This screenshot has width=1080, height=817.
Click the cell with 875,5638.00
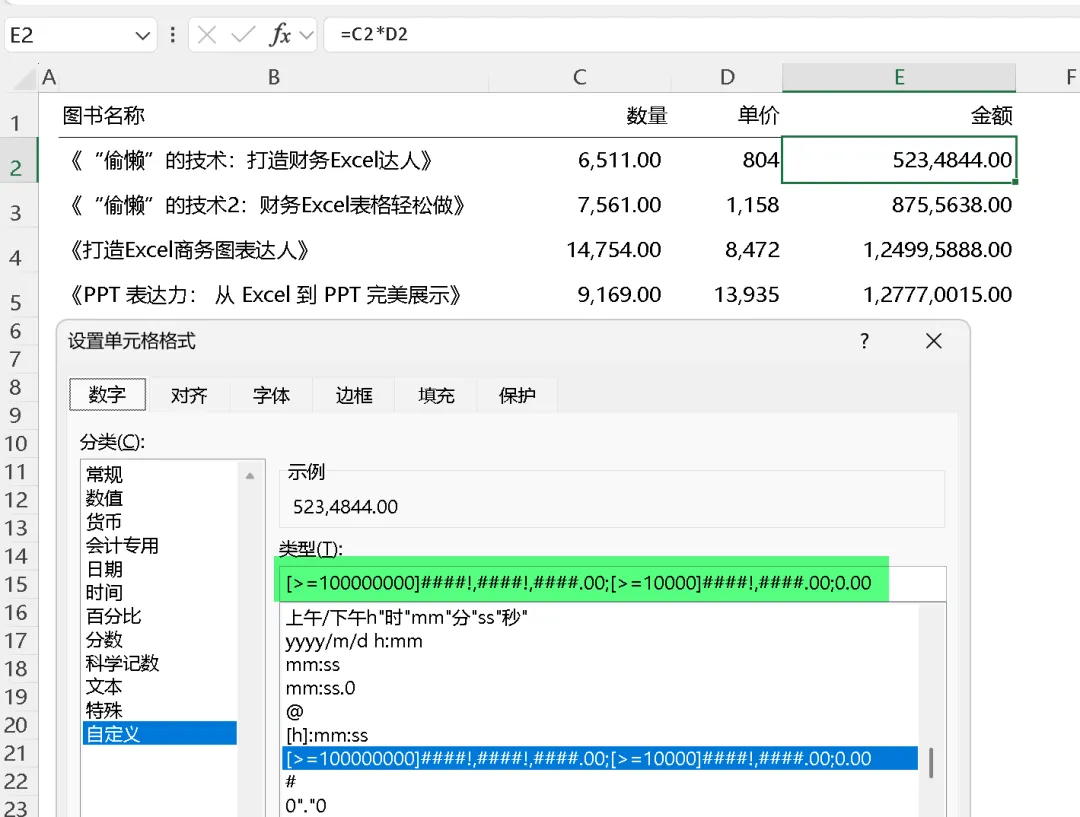tap(900, 205)
